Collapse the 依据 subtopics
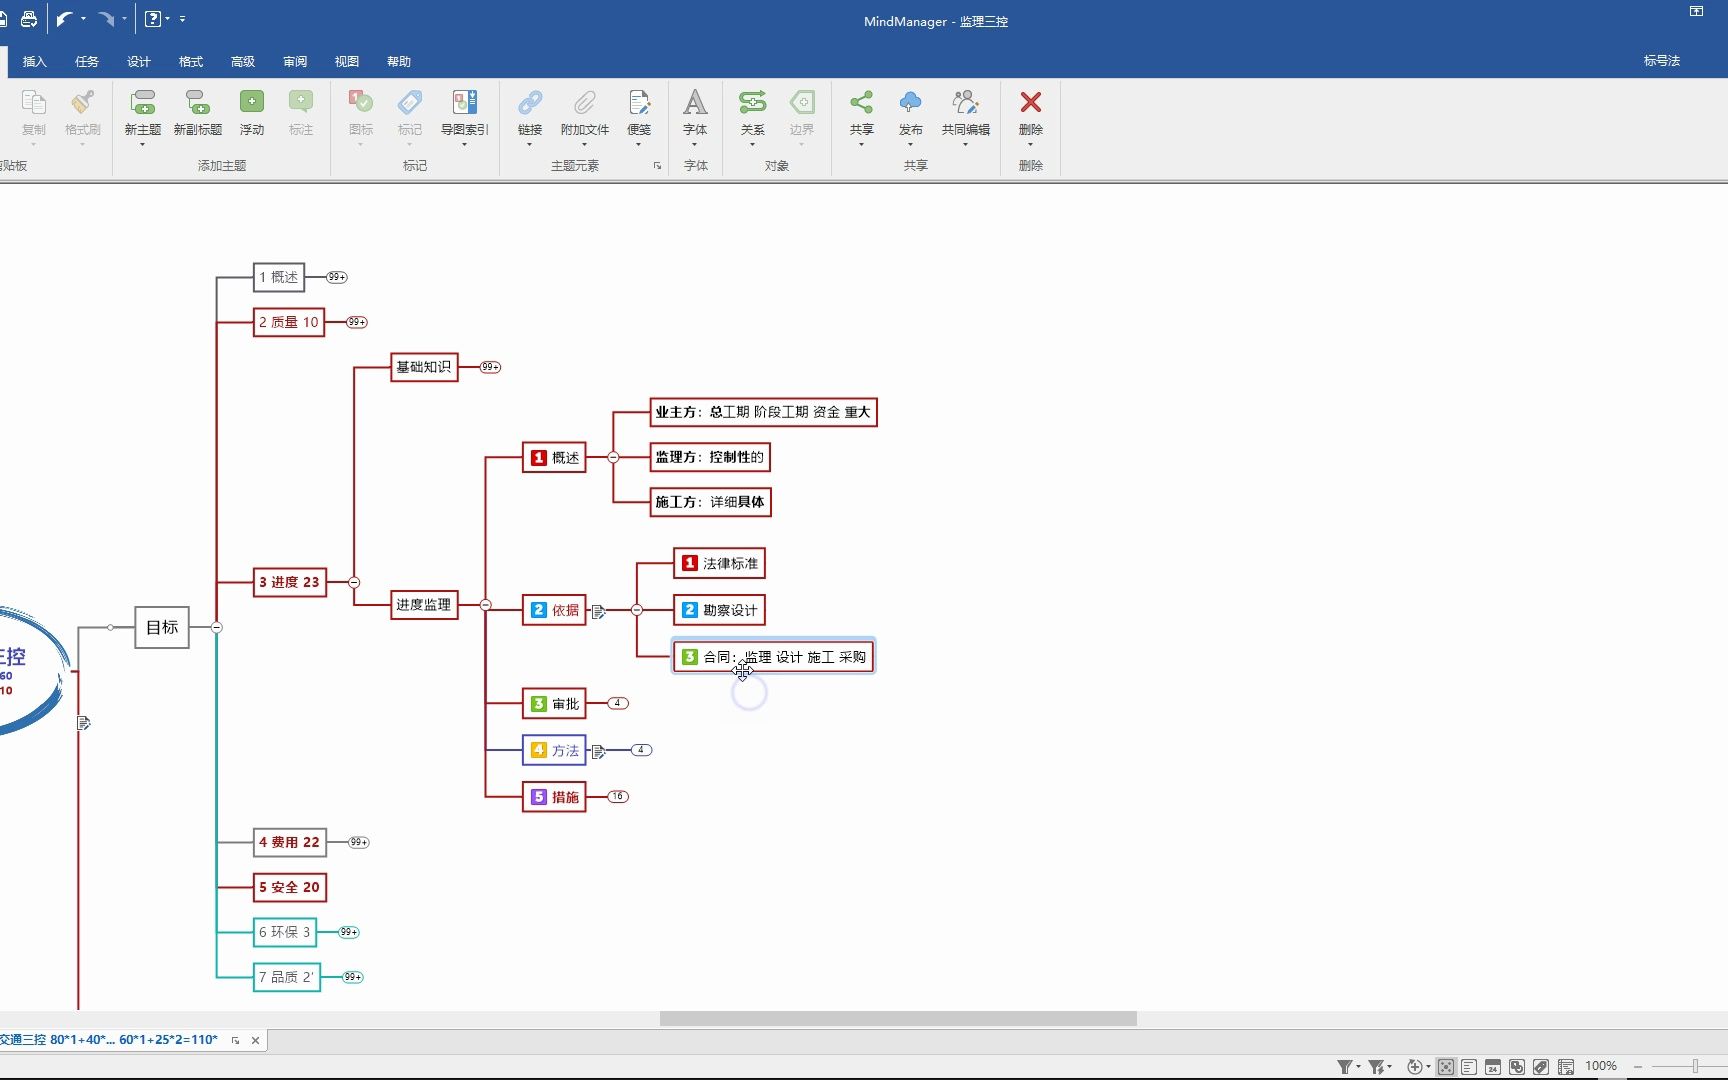This screenshot has height=1080, width=1728. [x=637, y=610]
